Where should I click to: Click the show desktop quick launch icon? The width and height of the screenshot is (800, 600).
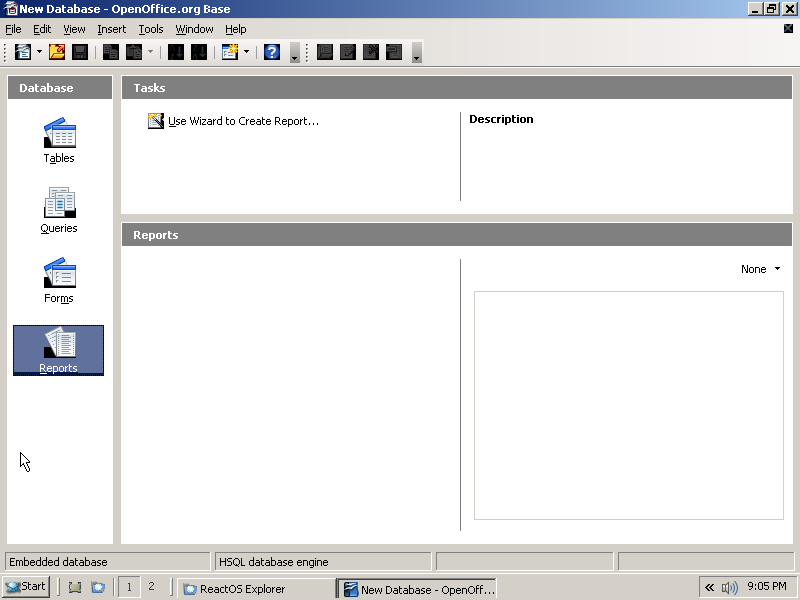coord(75,587)
